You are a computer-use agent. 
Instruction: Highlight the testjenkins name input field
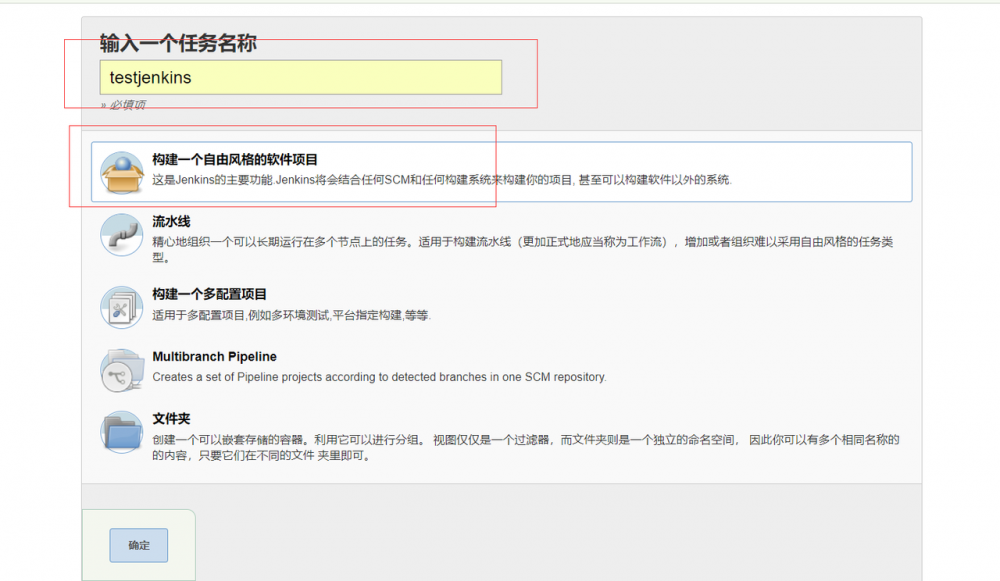tap(300, 77)
